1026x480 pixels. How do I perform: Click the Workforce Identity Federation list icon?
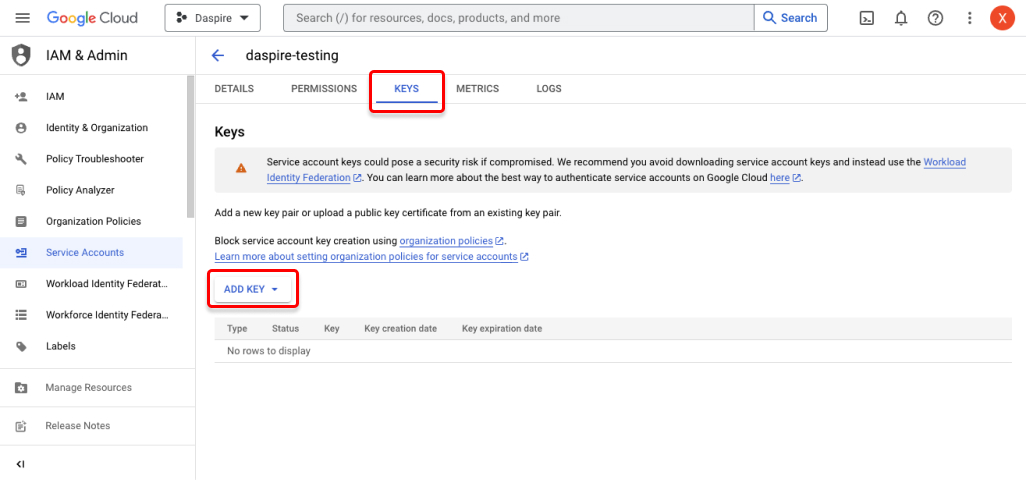click(21, 315)
